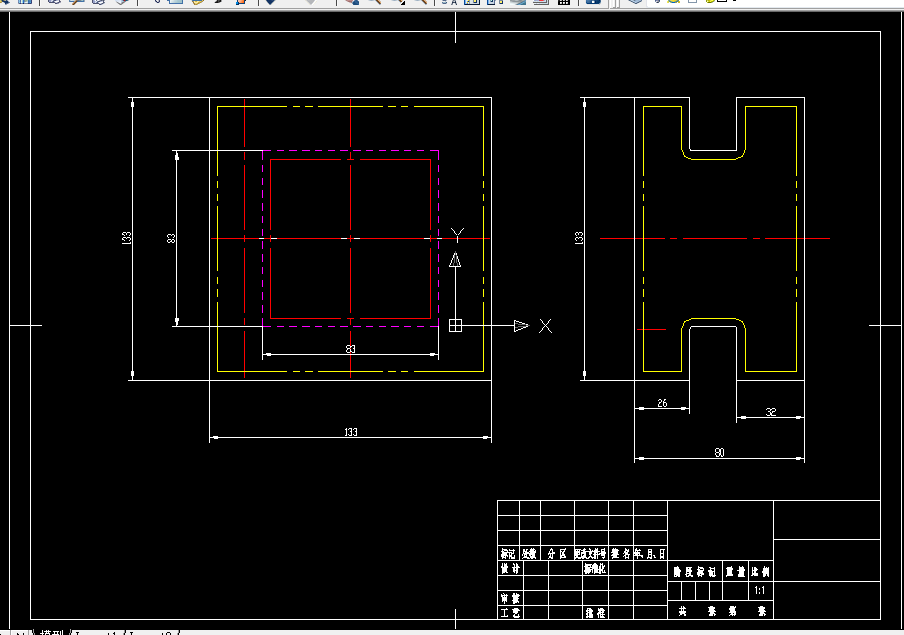Select the vertical 83 dimension text

(171, 238)
